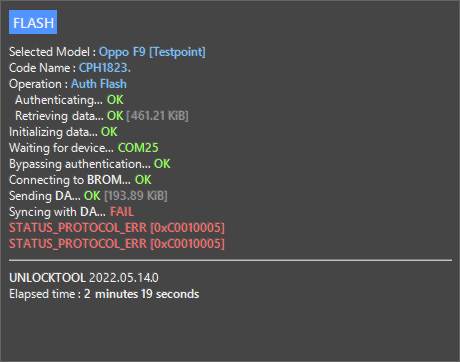Click the Waiting for device text

(61, 148)
